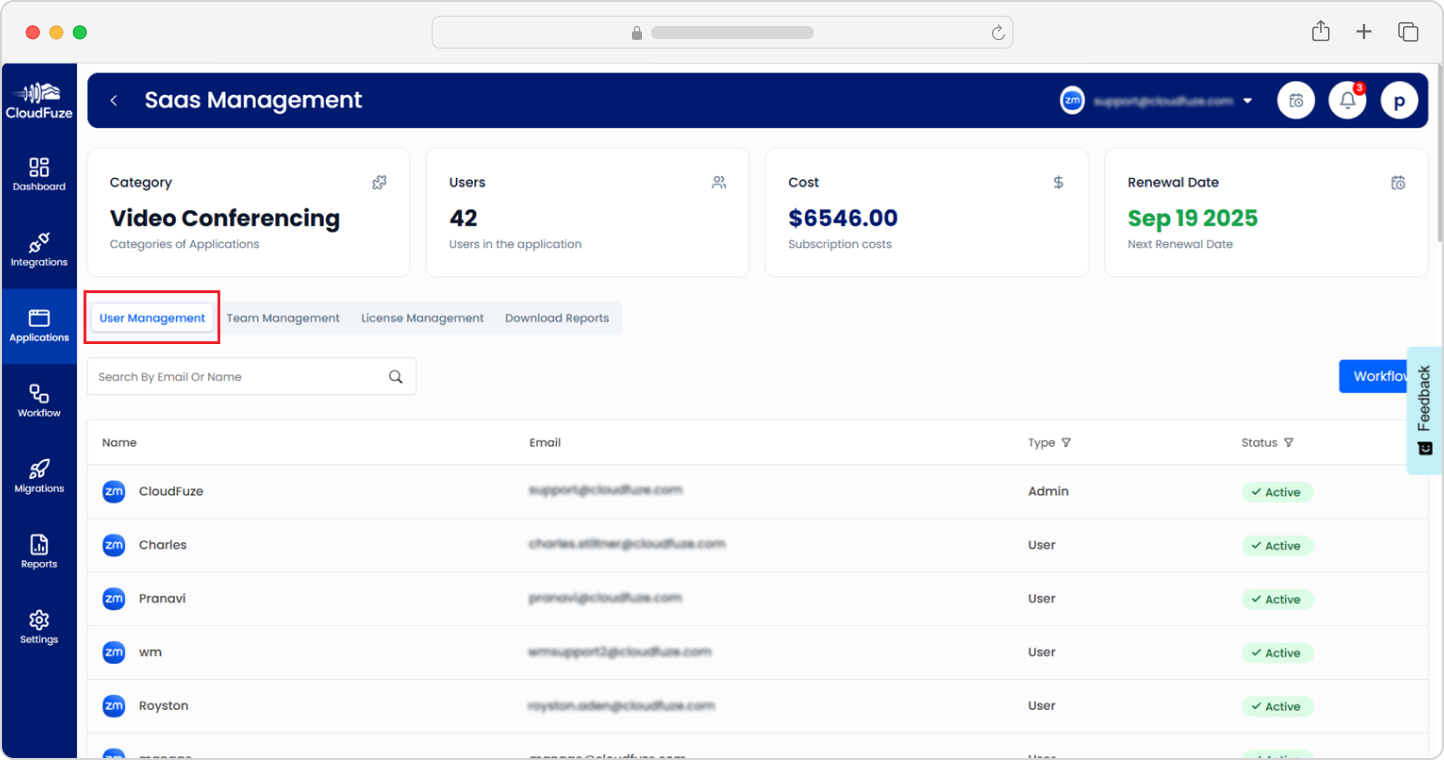The image size is (1444, 760).
Task: Expand the support@cloudfuze.com account dropdown
Action: pyautogui.click(x=1246, y=100)
